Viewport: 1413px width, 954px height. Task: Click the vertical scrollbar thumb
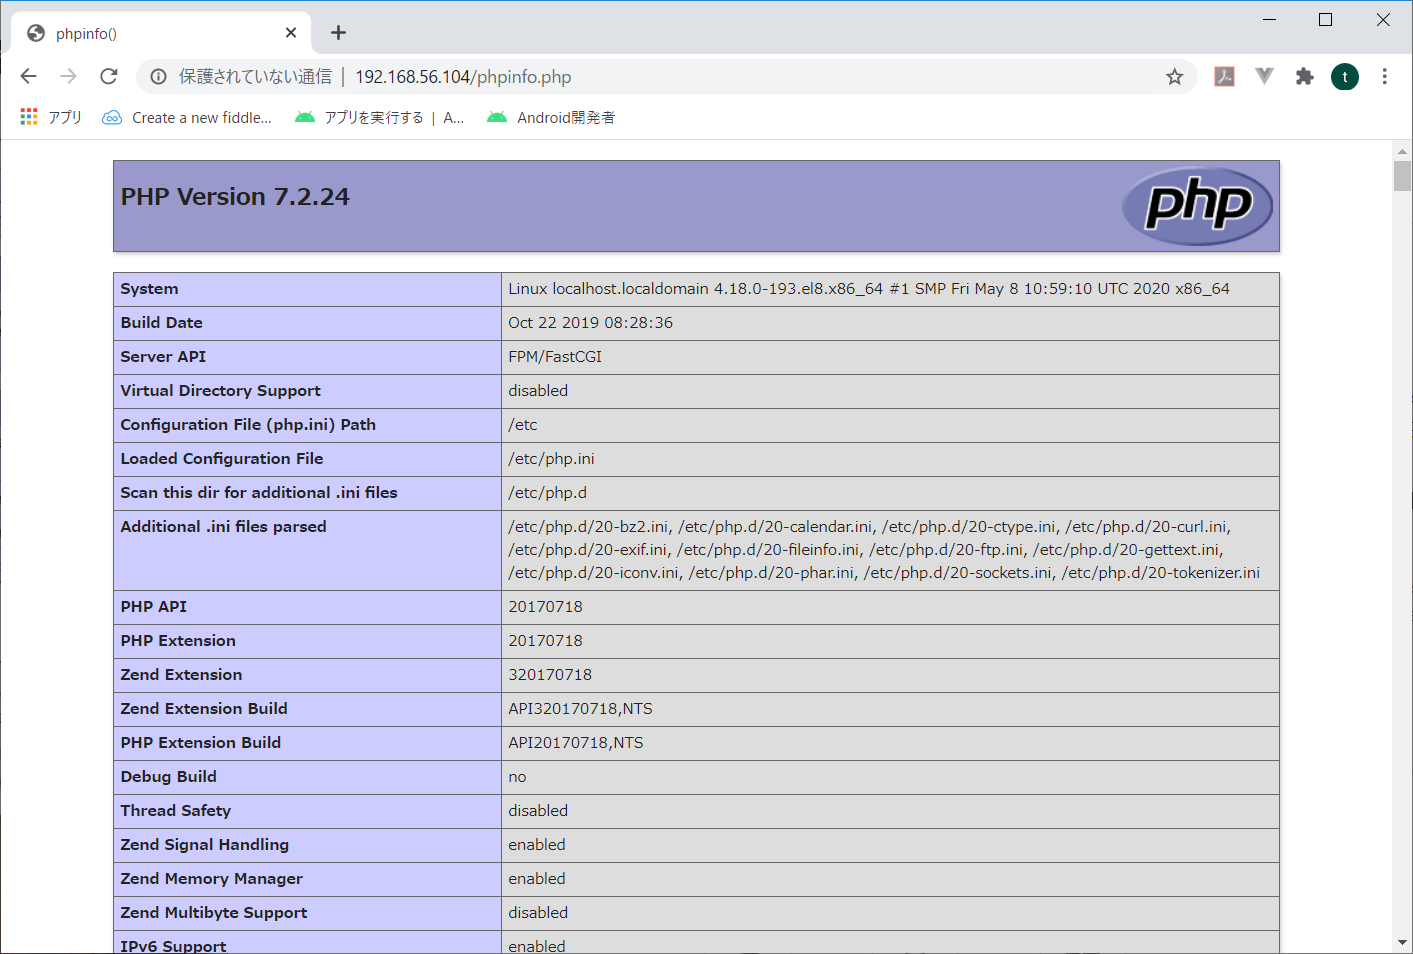[1402, 176]
